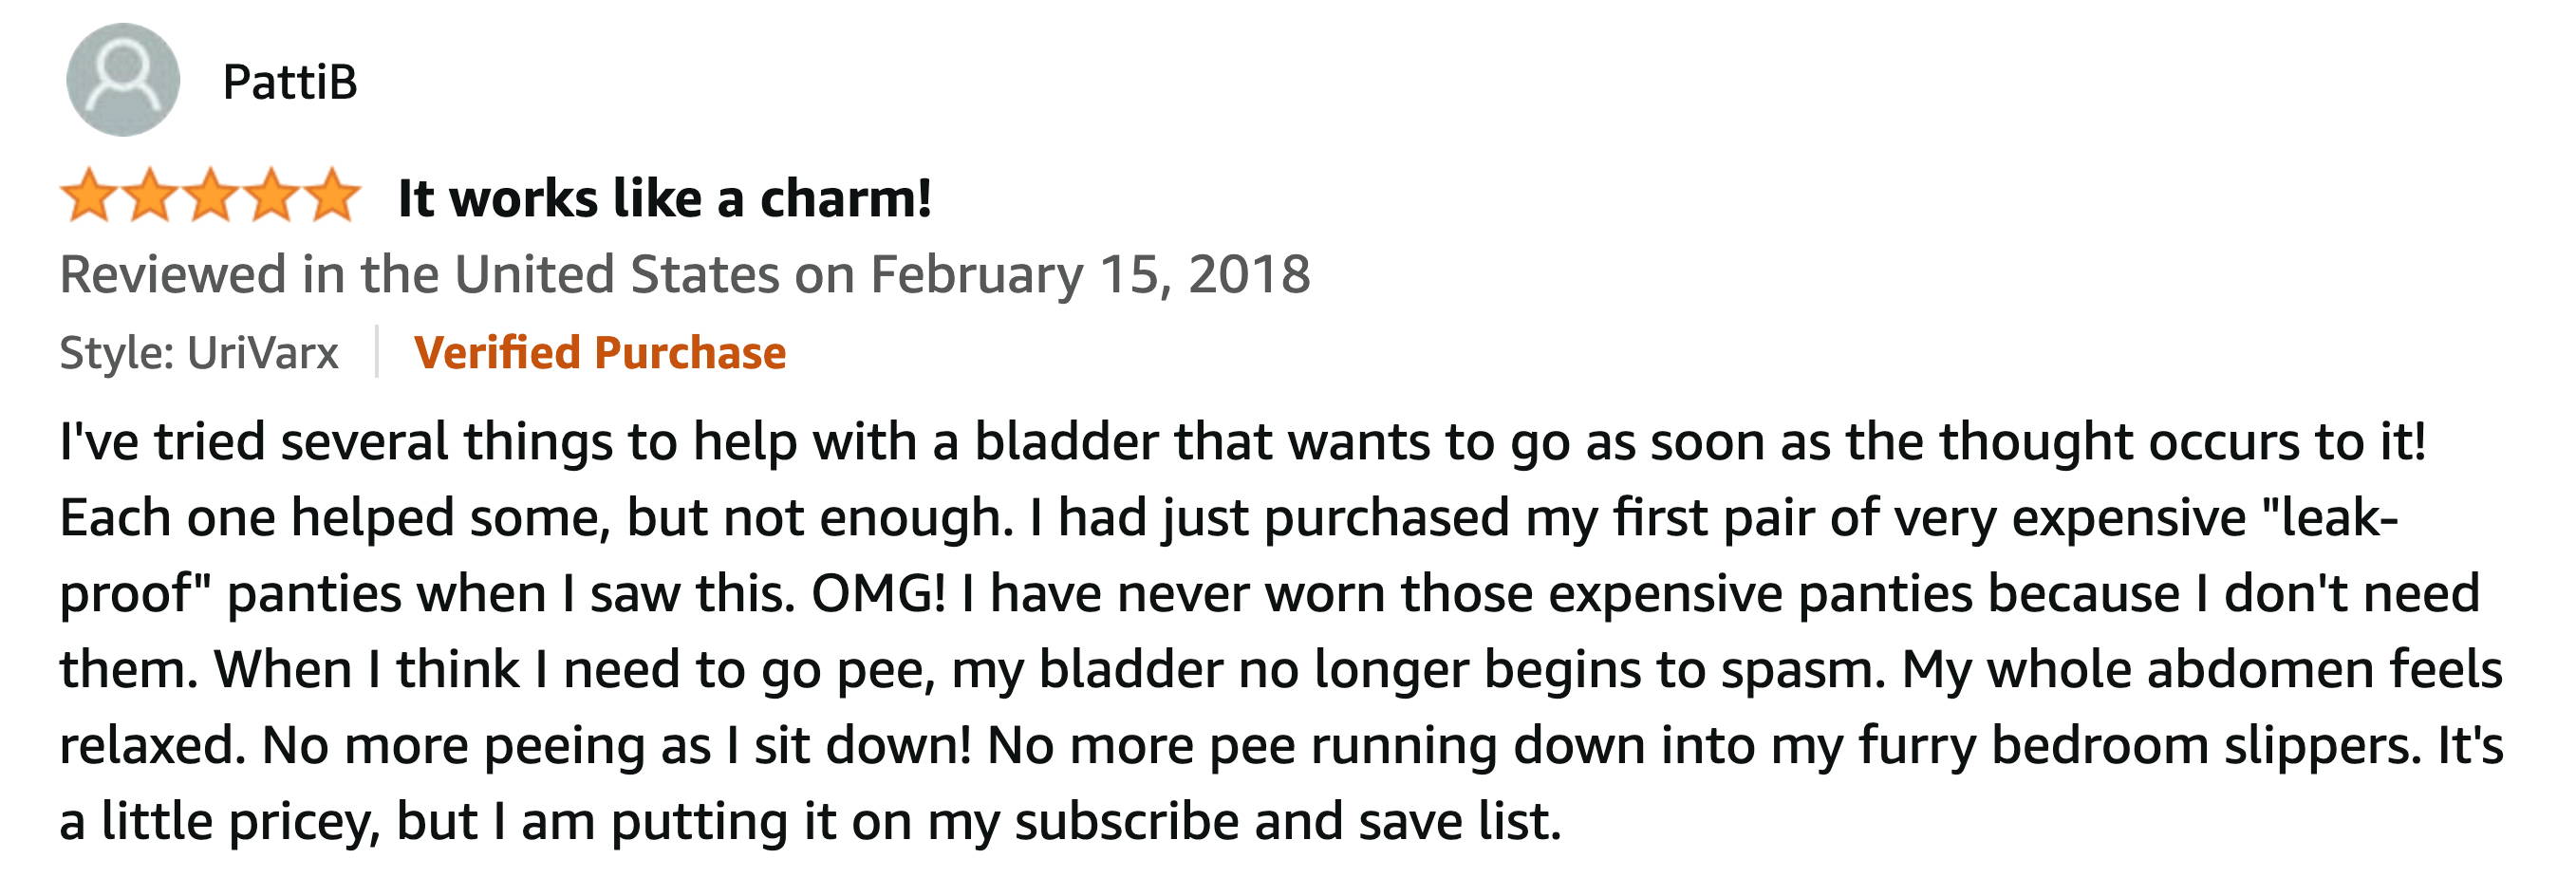Click the third orange rating star

[x=210, y=195]
